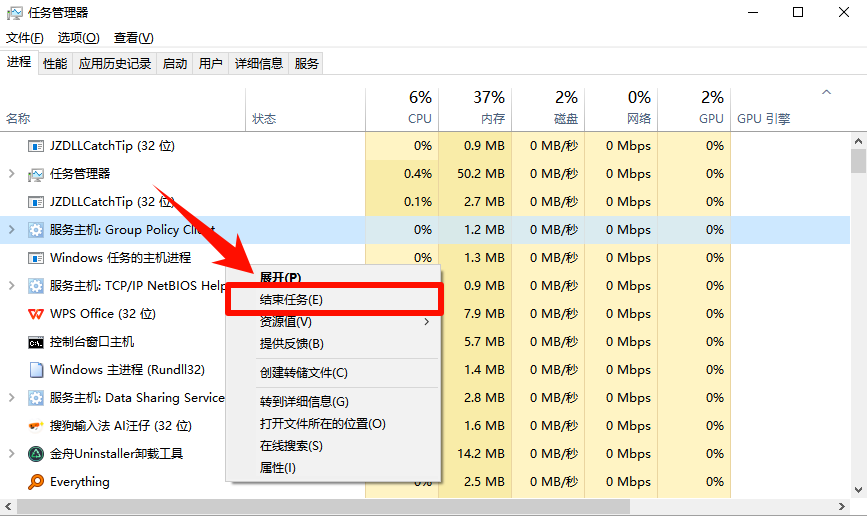
Task: Select 打开文件所在的位置(O) menu entry
Action: [323, 424]
